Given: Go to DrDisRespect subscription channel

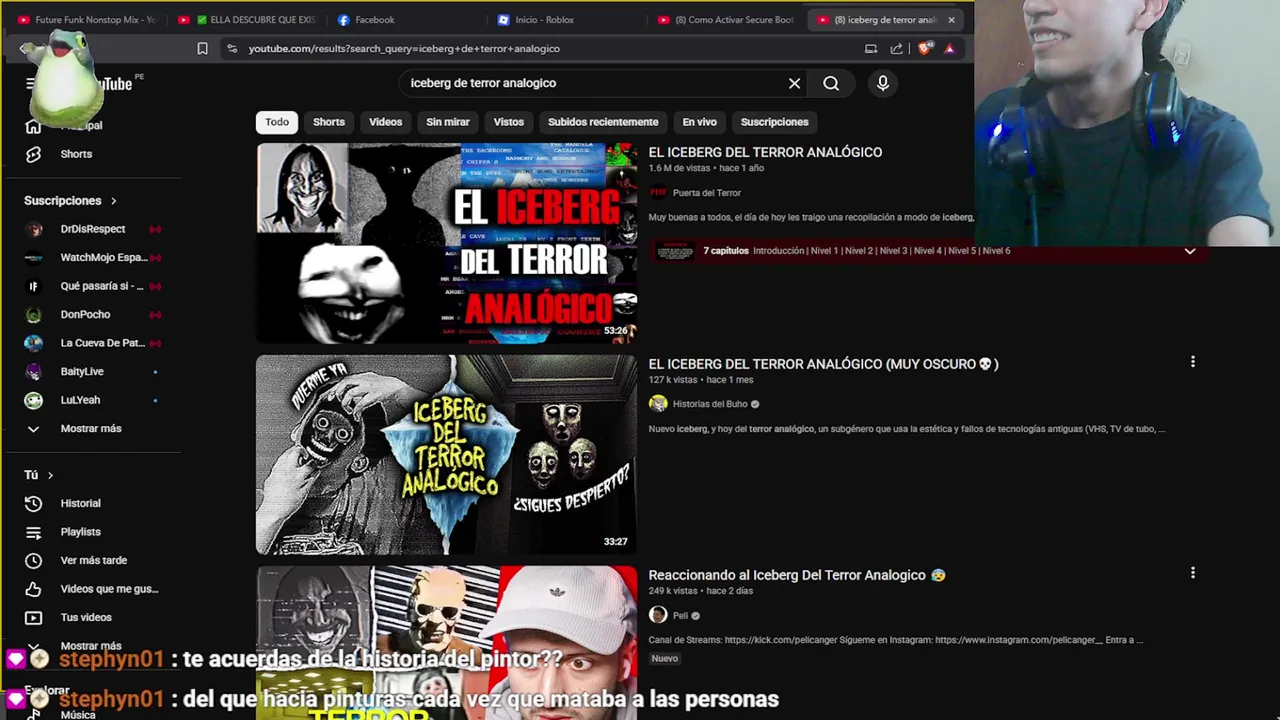Looking at the screenshot, I should (x=92, y=229).
